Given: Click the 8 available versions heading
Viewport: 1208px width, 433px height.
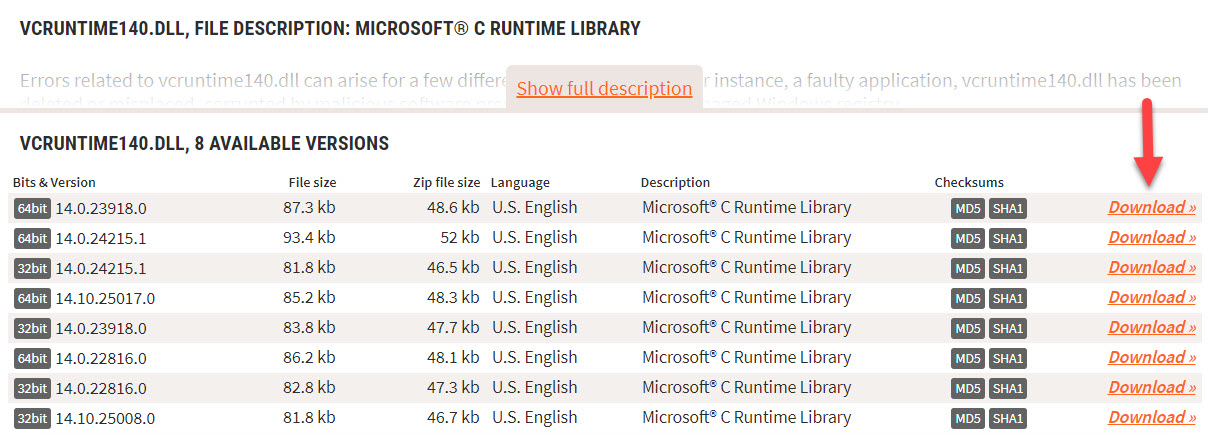Looking at the screenshot, I should 204,144.
